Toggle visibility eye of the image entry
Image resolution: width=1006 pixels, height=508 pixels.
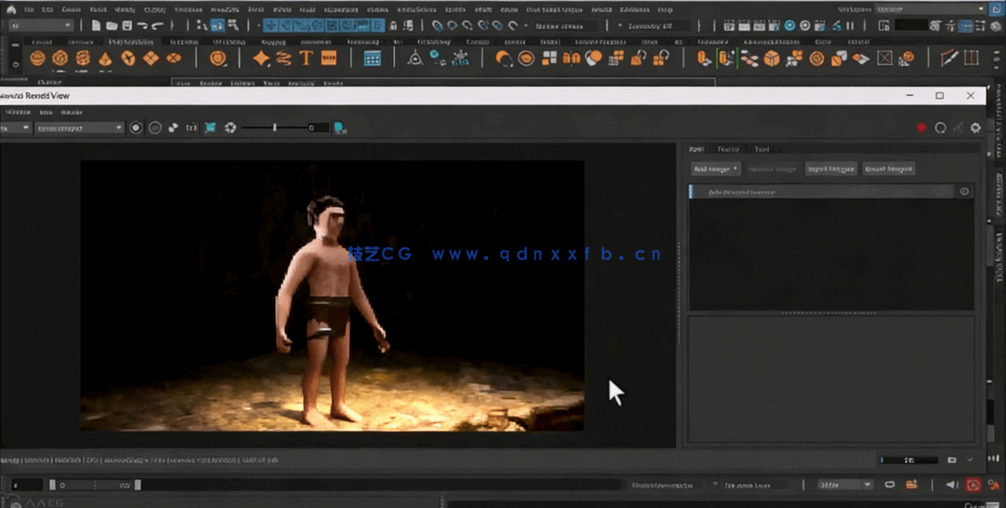point(964,191)
